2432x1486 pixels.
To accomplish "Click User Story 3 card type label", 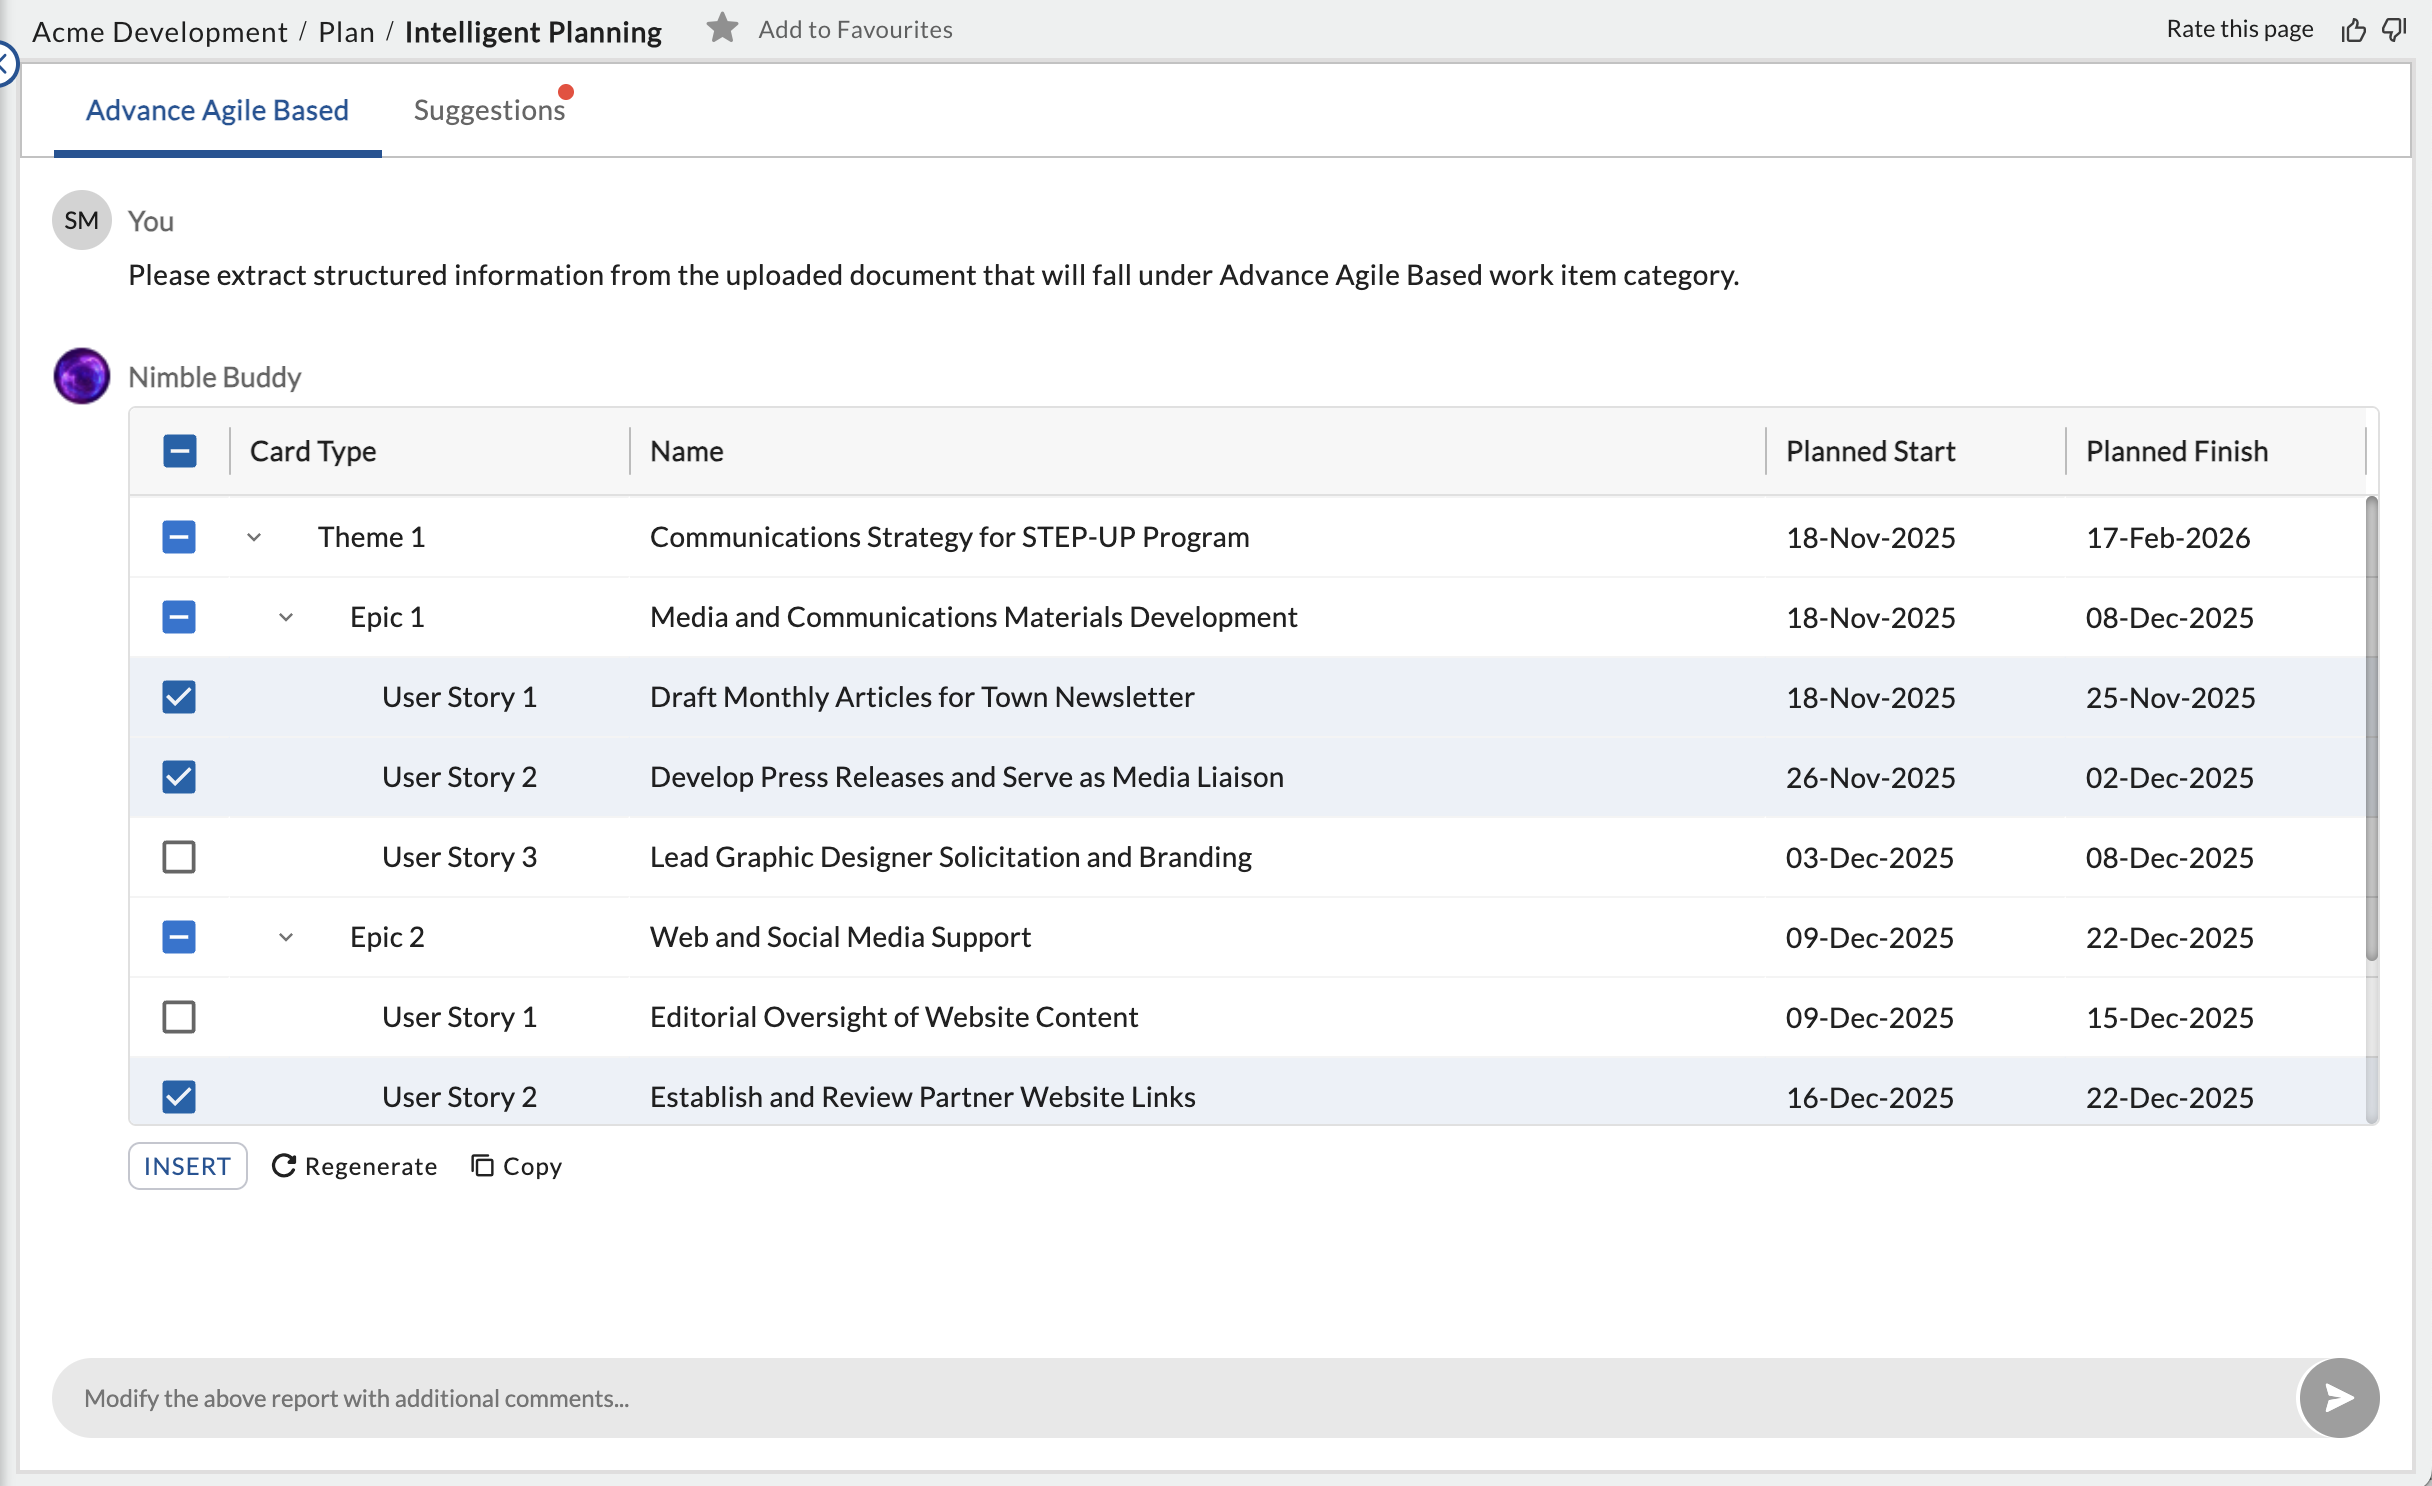I will (459, 857).
